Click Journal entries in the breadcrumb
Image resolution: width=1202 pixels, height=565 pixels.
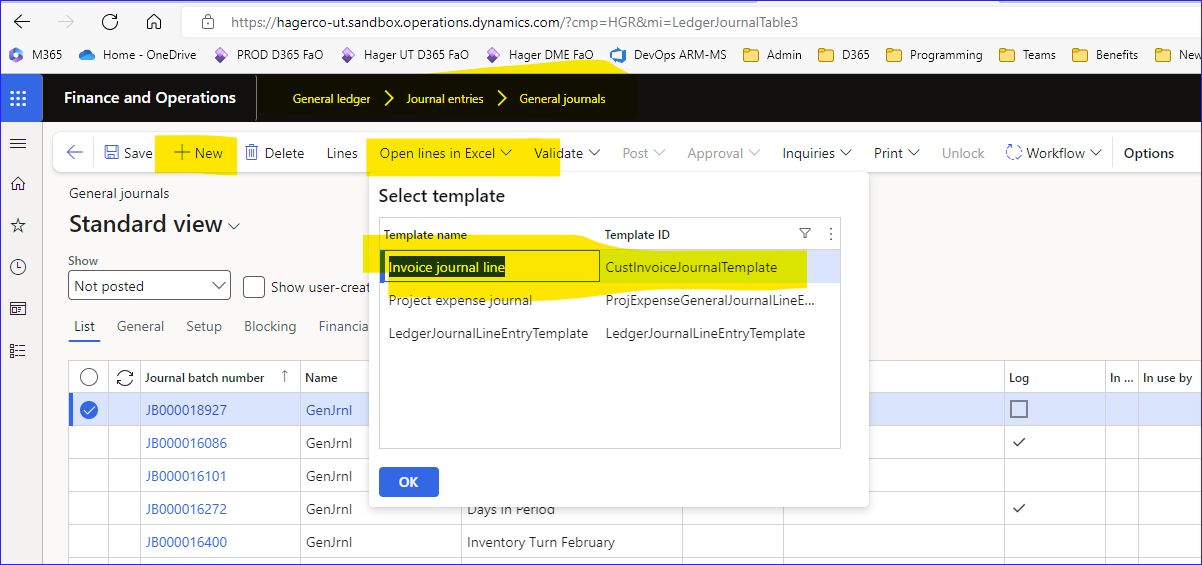click(x=445, y=99)
